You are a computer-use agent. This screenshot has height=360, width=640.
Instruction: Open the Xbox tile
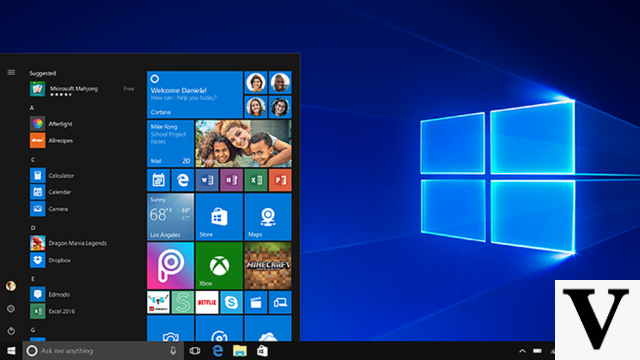pyautogui.click(x=219, y=266)
